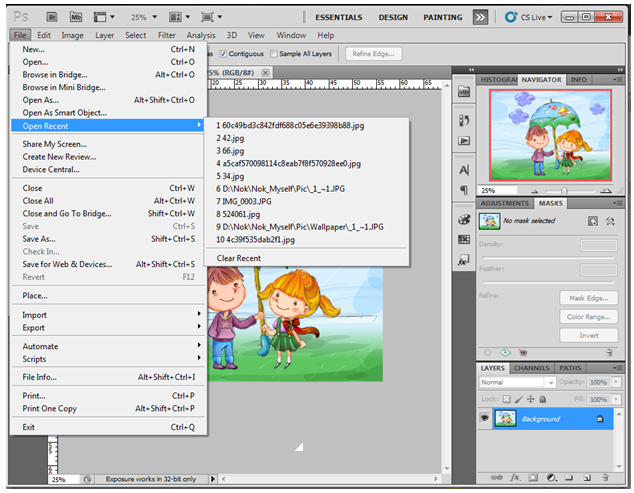Choose Clear Recent from the submenu
Screen dimensions: 634x493
239,258
